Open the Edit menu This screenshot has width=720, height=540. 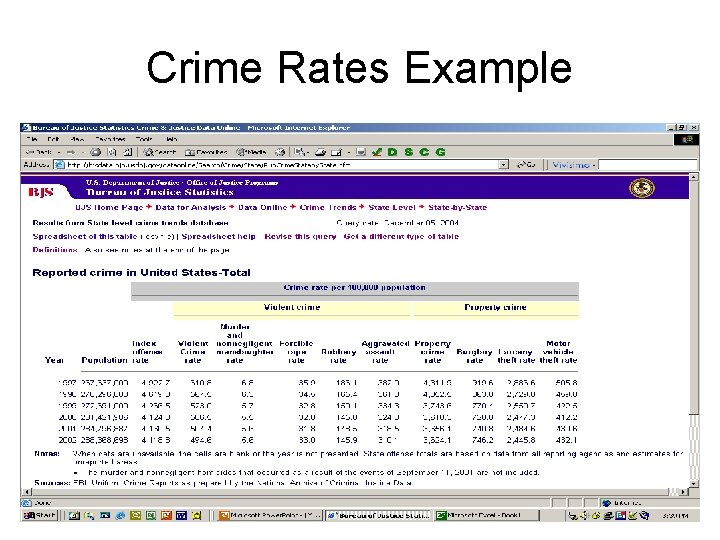coord(53,139)
